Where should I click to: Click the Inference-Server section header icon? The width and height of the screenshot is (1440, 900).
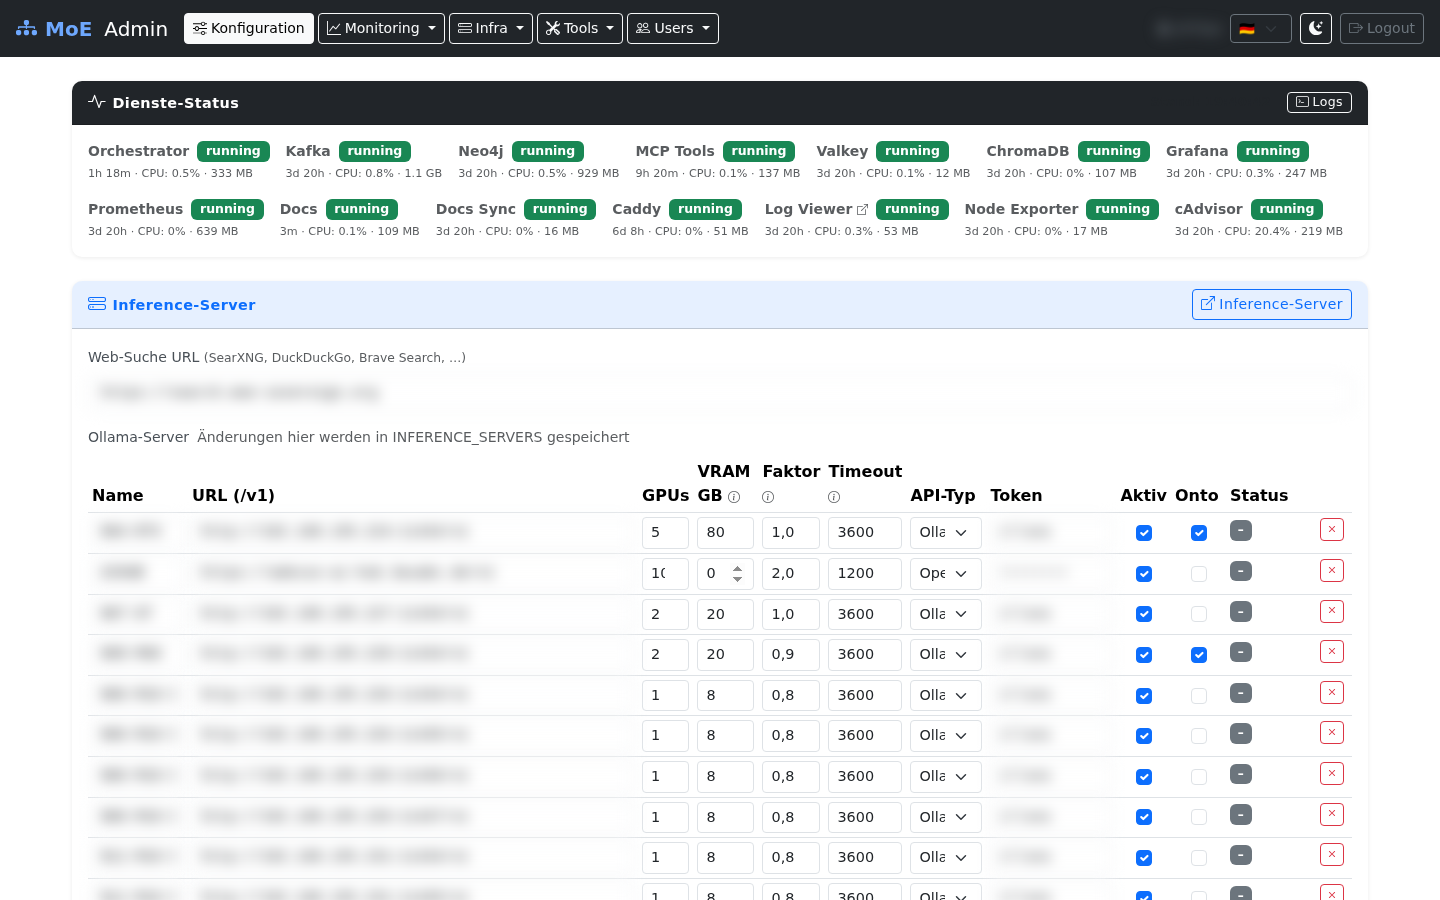click(x=97, y=304)
